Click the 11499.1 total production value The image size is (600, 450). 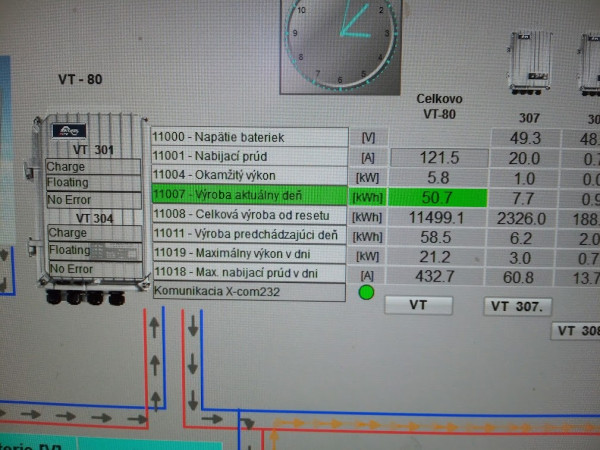[436, 218]
